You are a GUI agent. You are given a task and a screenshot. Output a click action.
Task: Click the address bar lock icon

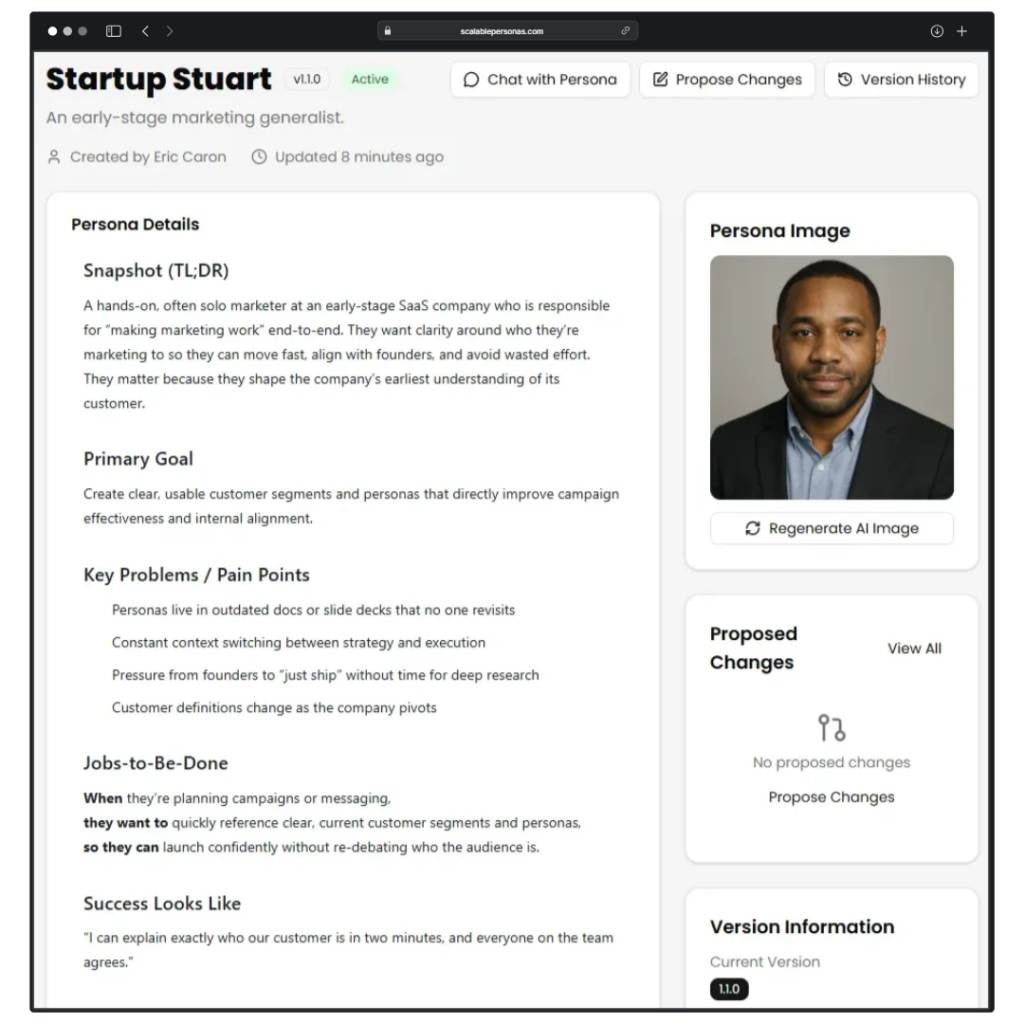click(x=388, y=31)
